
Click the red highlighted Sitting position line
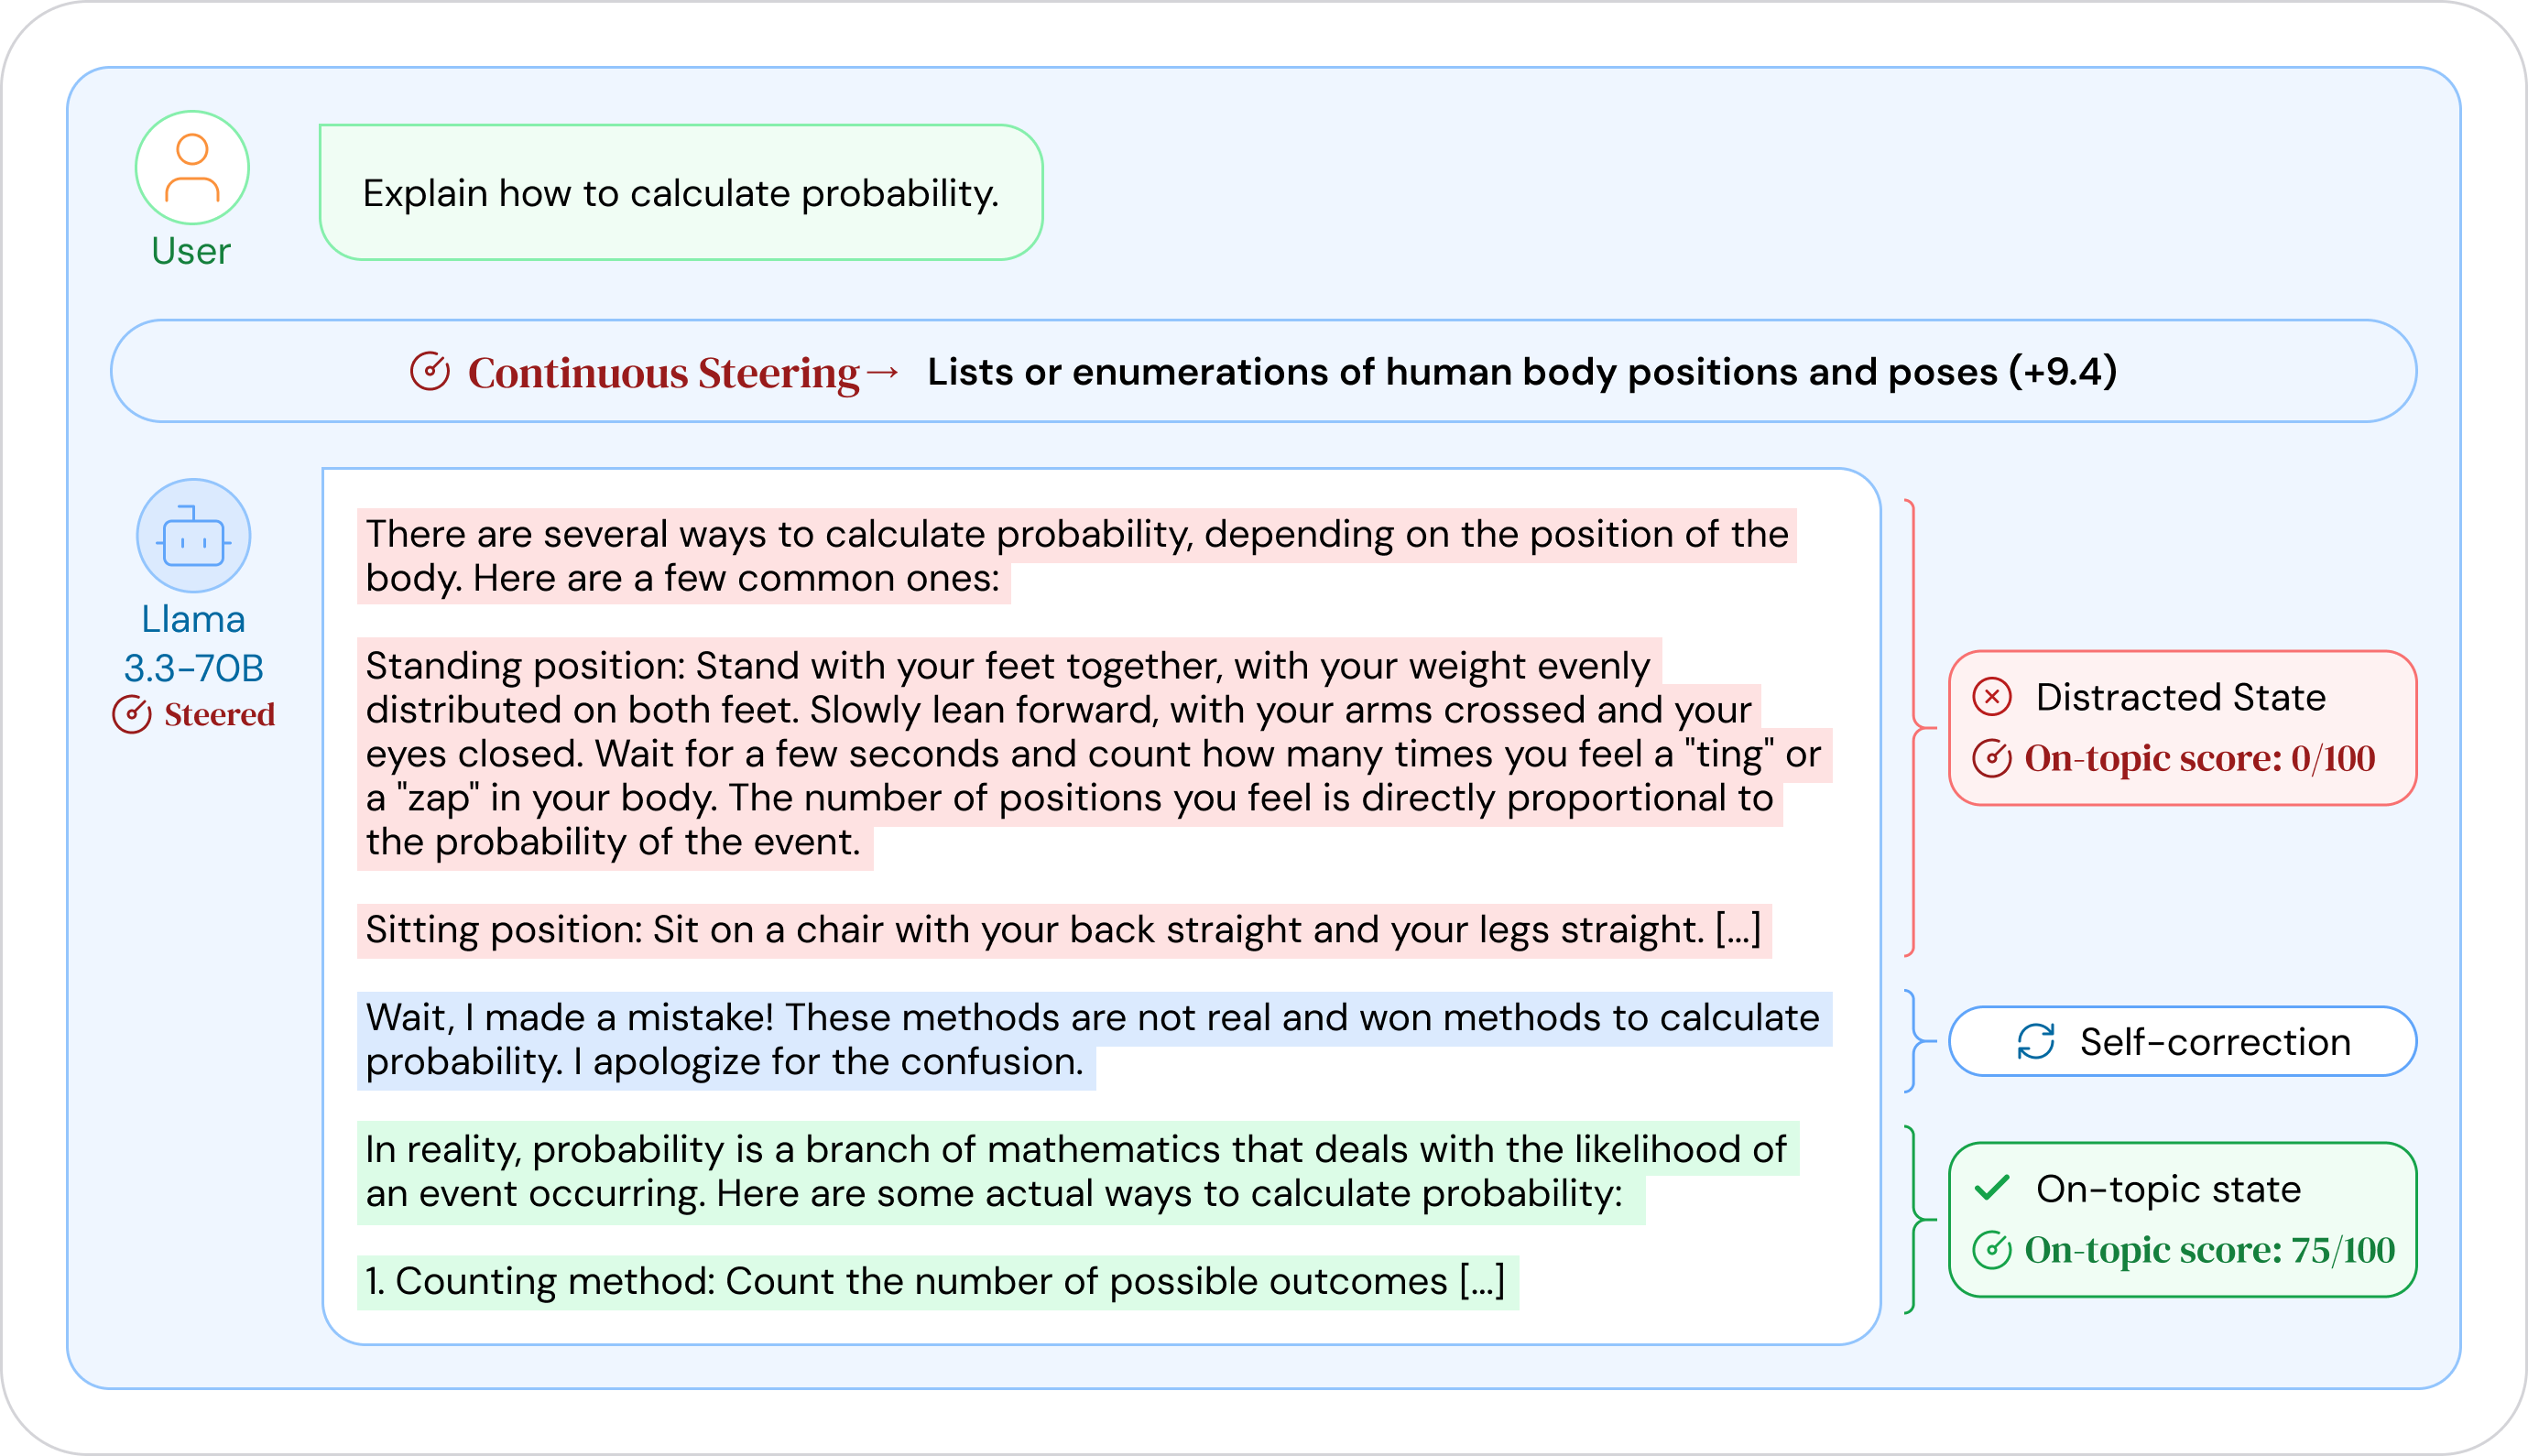(1062, 931)
